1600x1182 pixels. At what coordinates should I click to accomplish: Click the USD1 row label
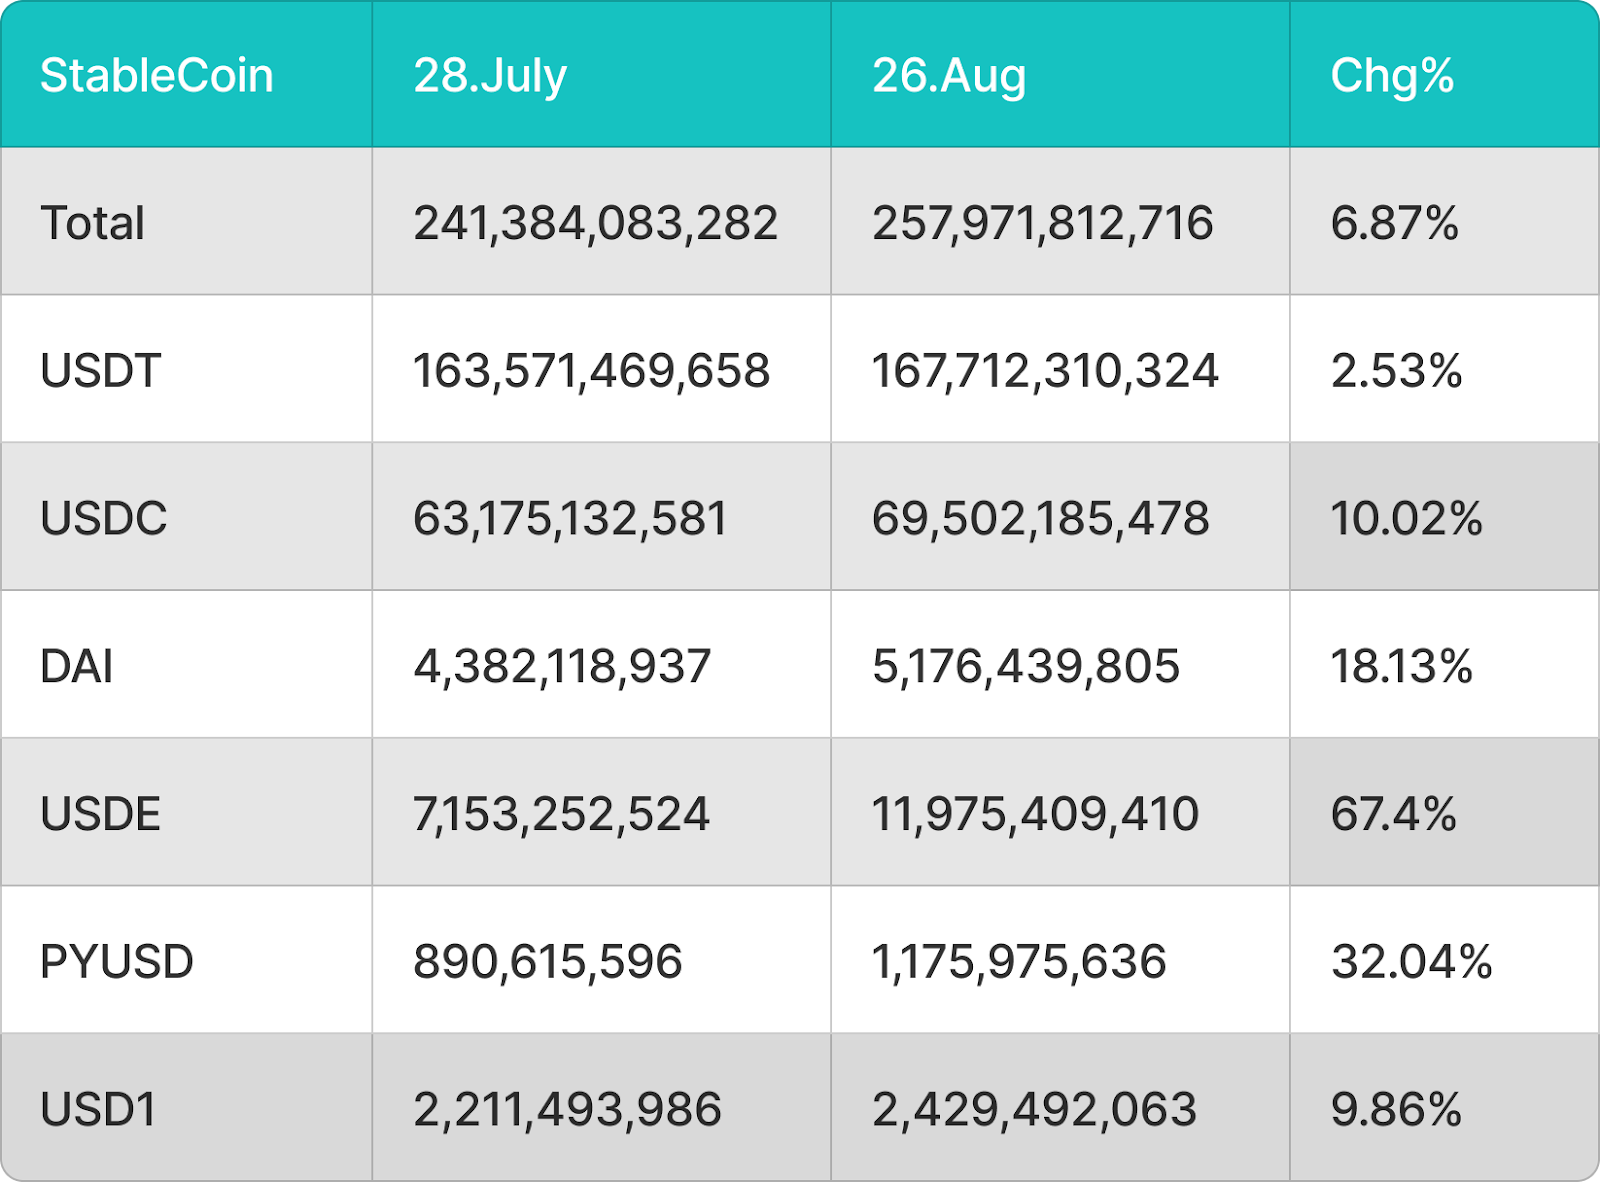98,1110
